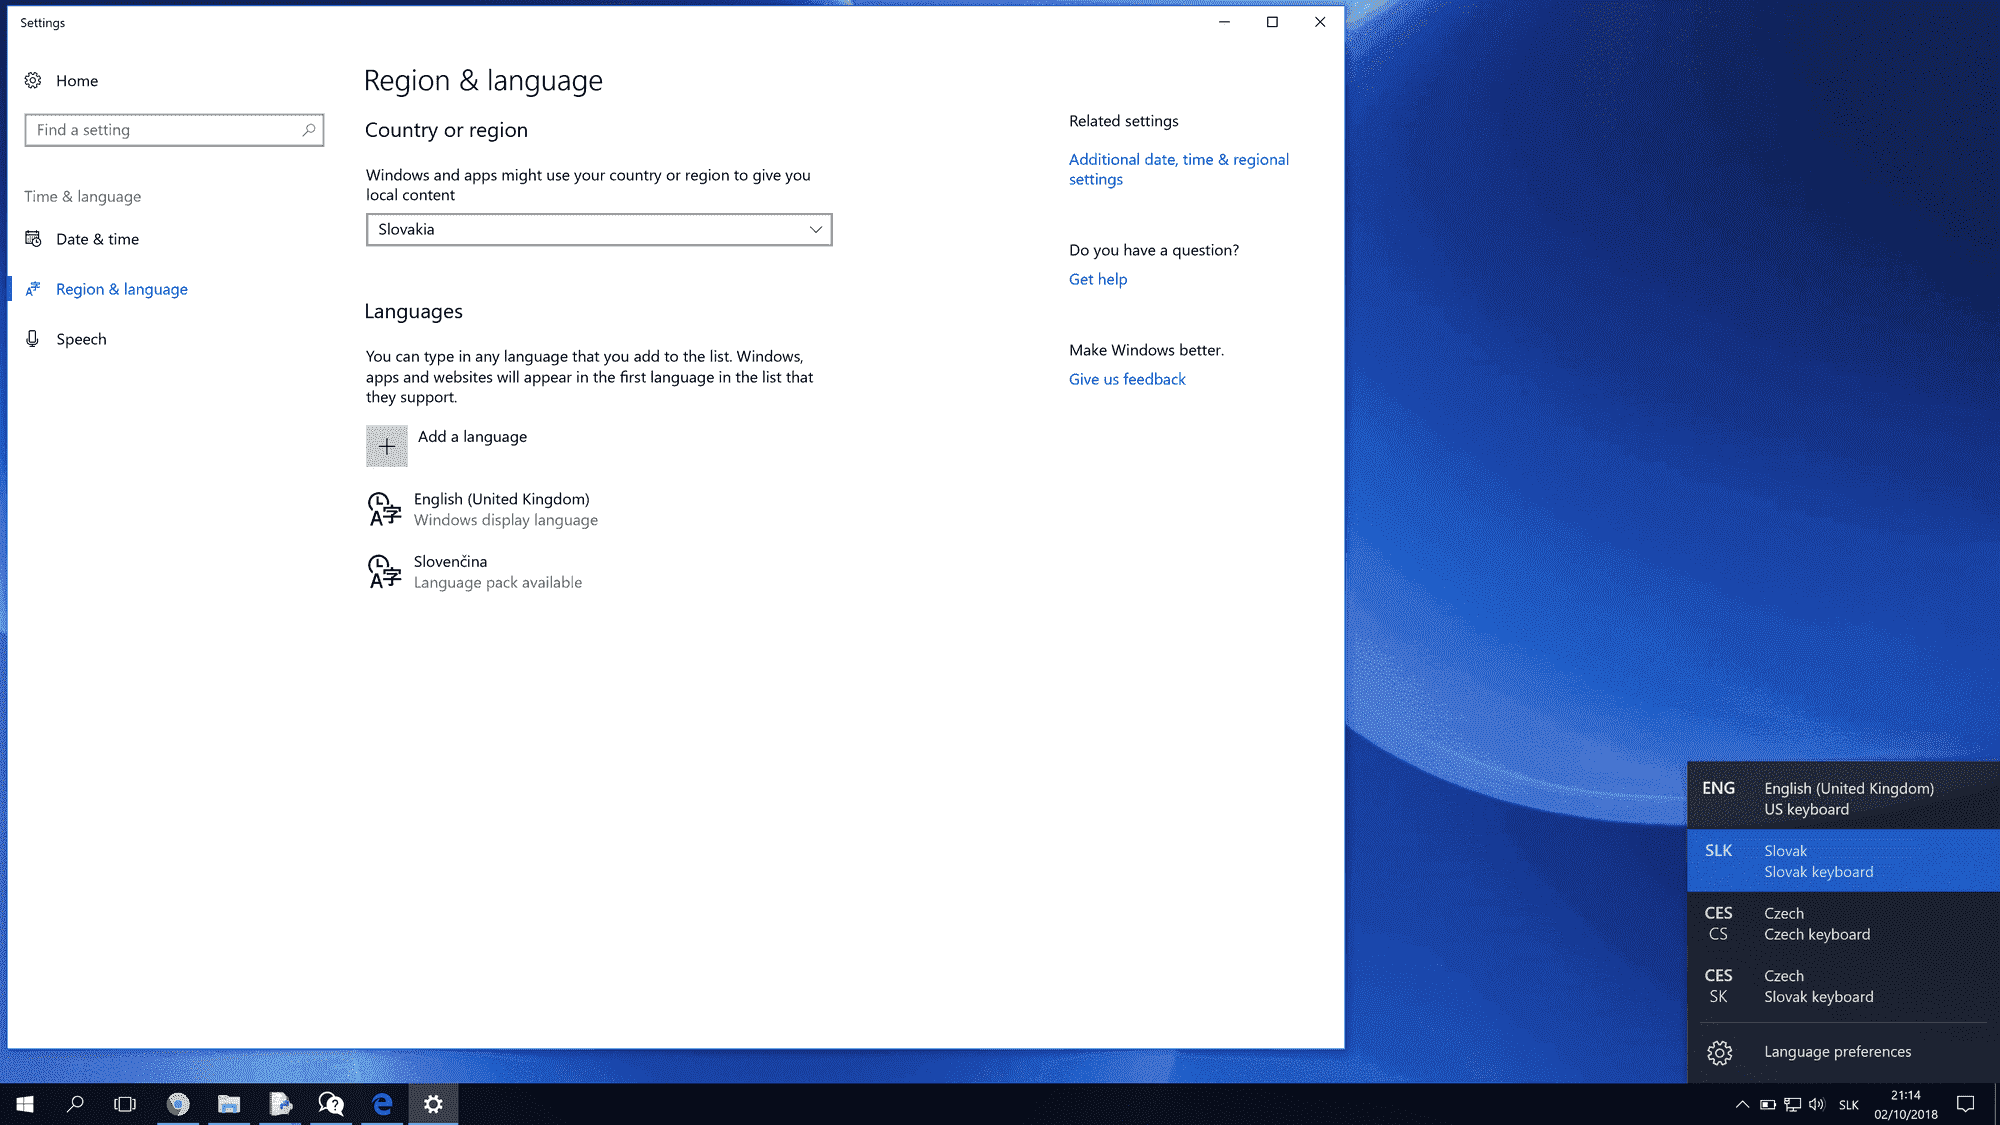Screen dimensions: 2000x1125
Task: Open the Region & language settings page
Action: click(121, 289)
